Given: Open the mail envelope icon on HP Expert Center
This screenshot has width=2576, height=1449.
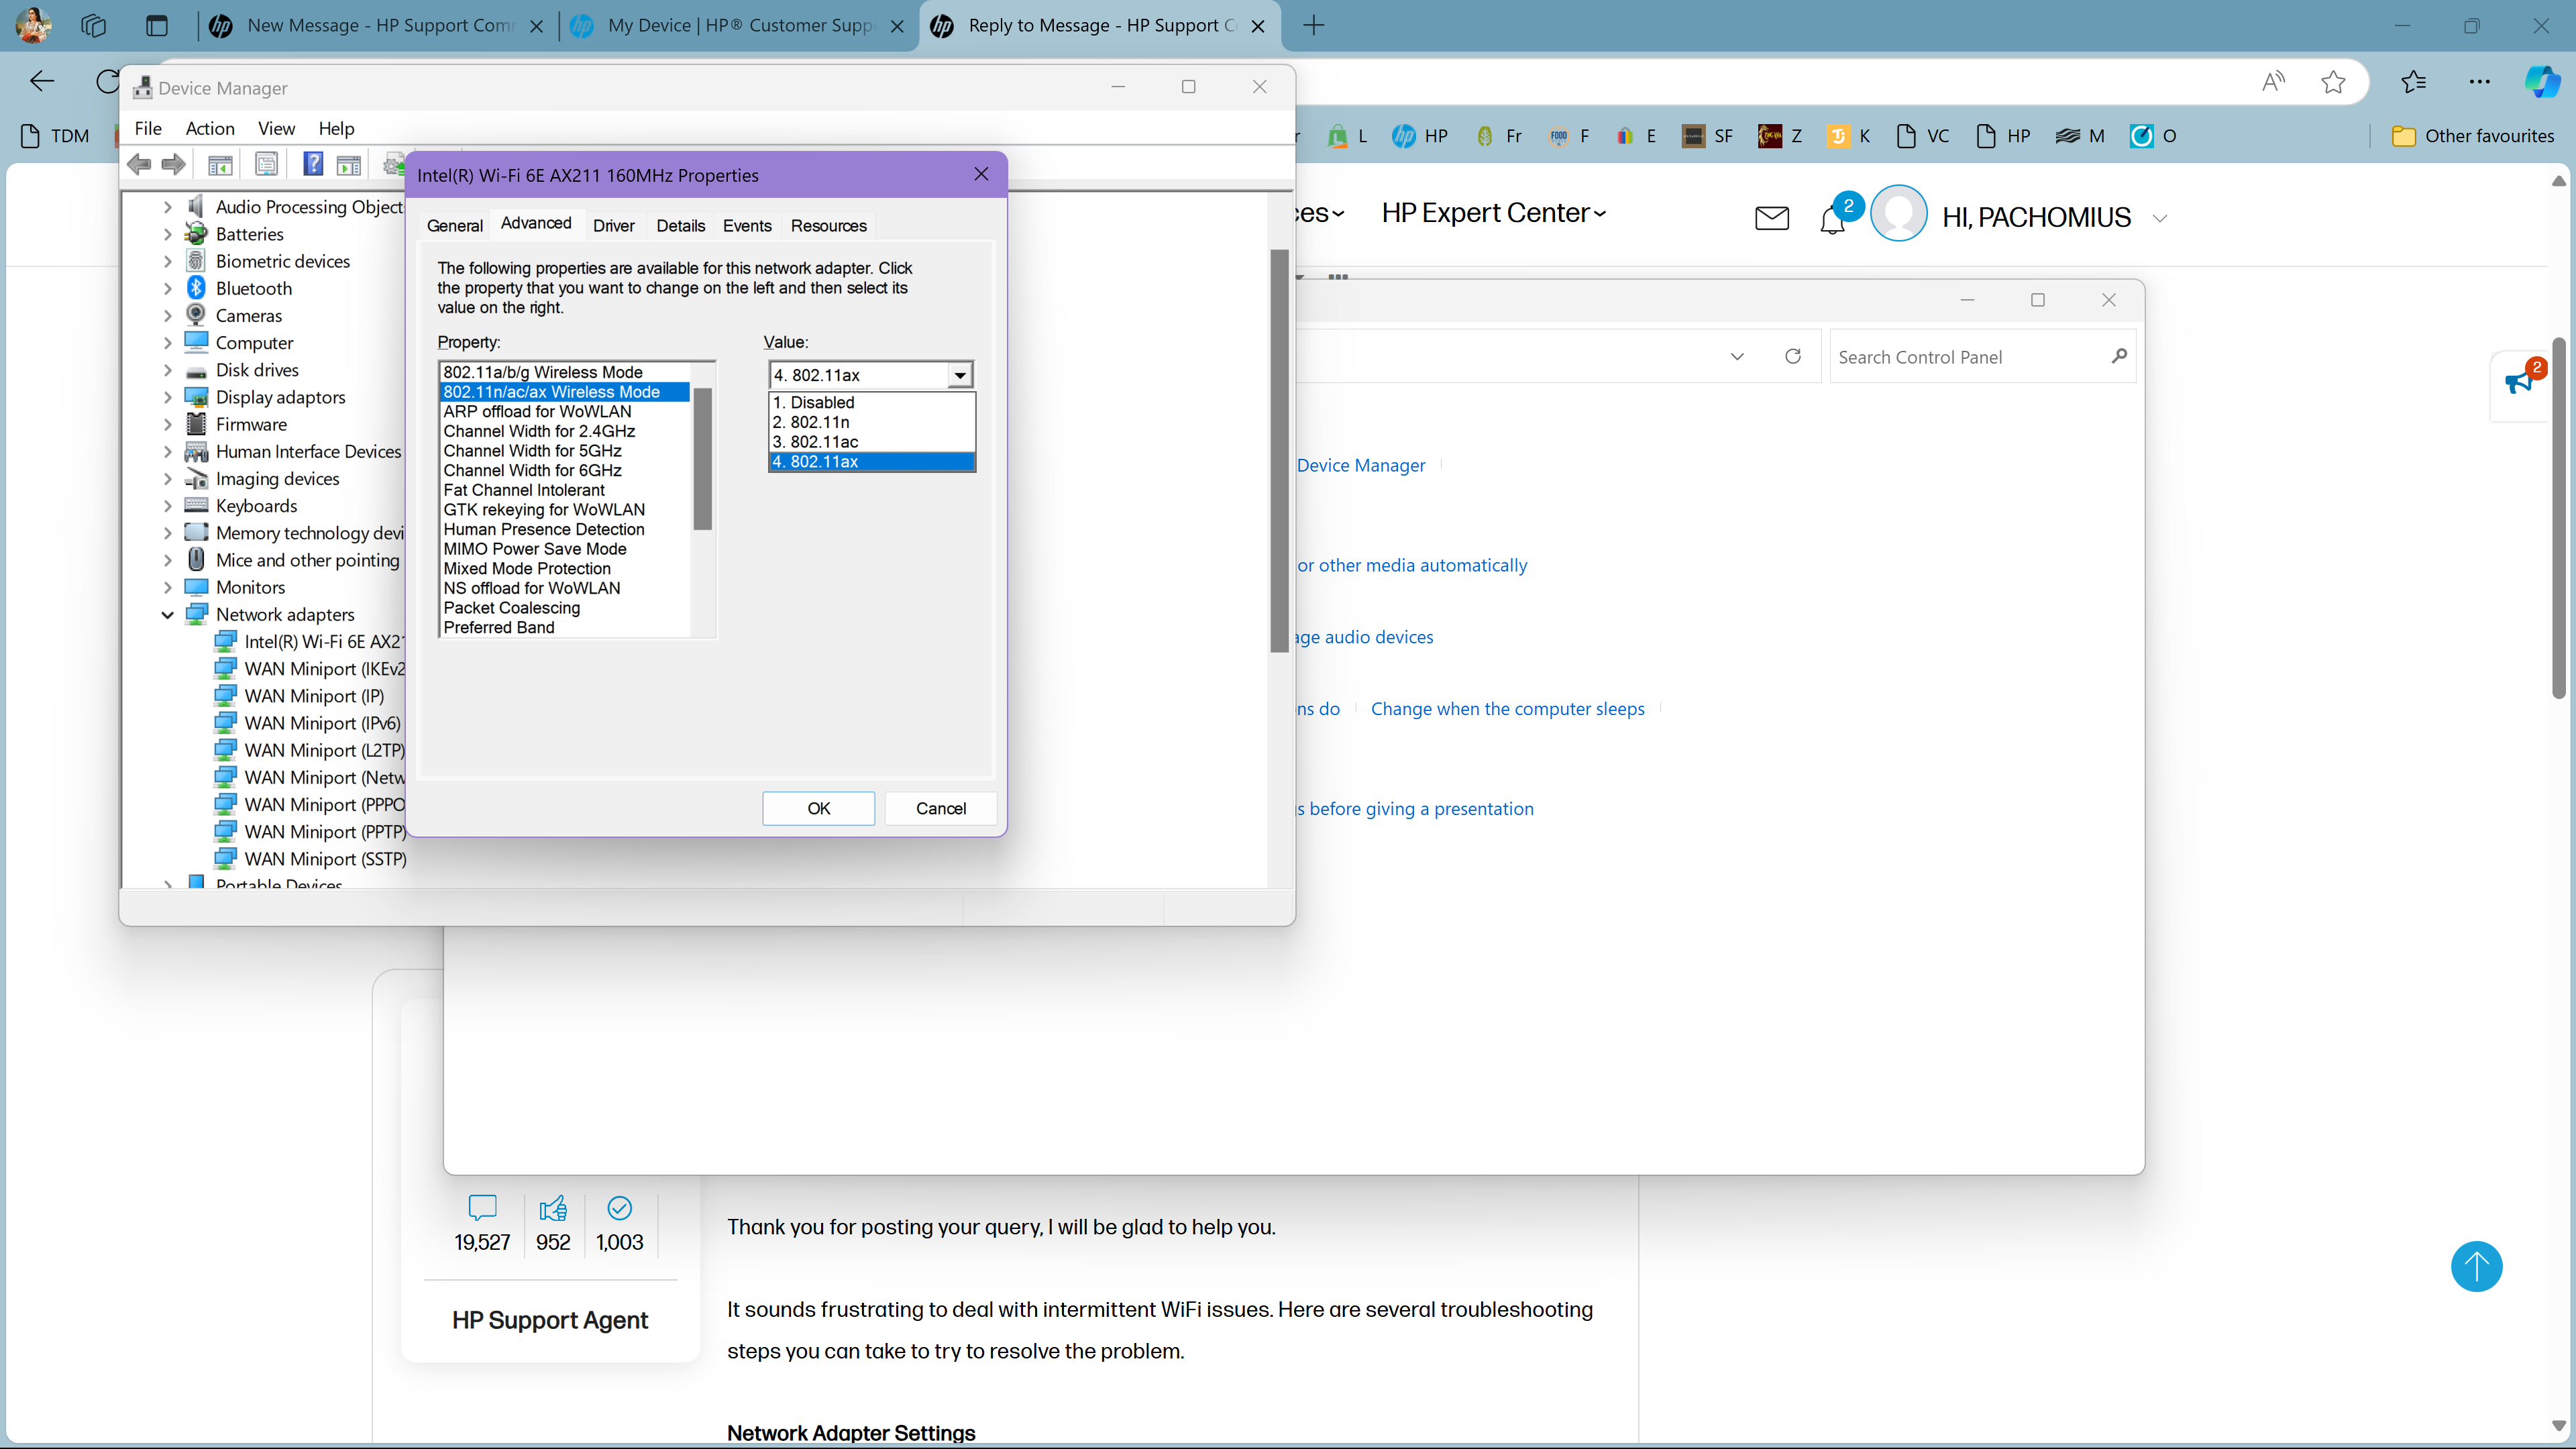Looking at the screenshot, I should pos(1771,217).
